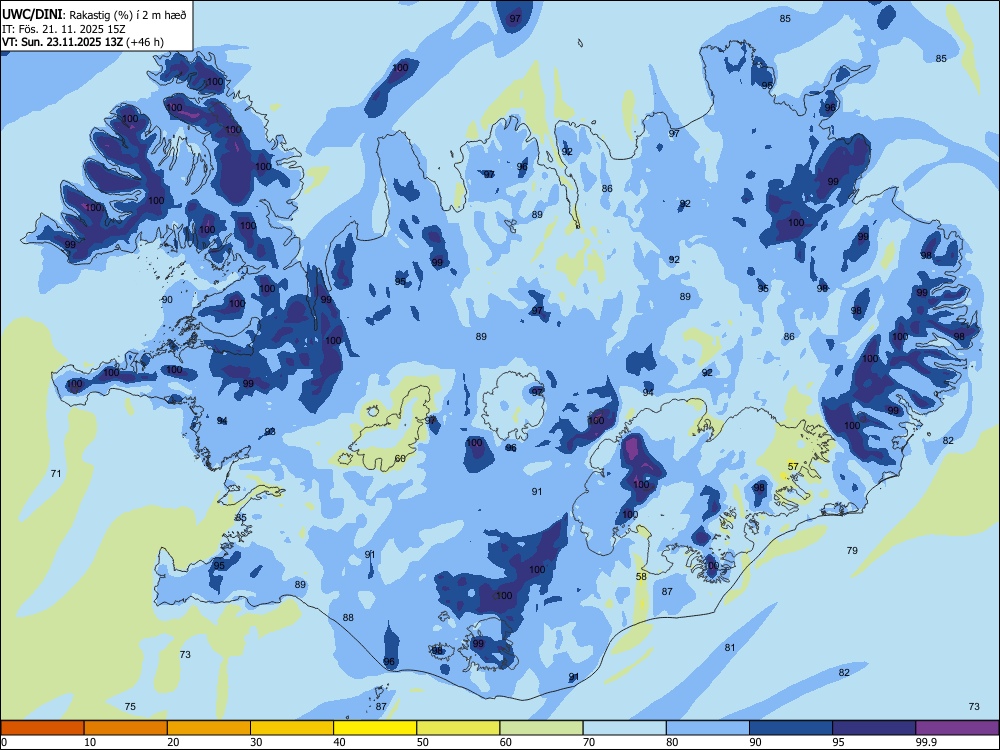Click the map humidity value '57'
Screen dimensions: 1000x750
(x=793, y=466)
